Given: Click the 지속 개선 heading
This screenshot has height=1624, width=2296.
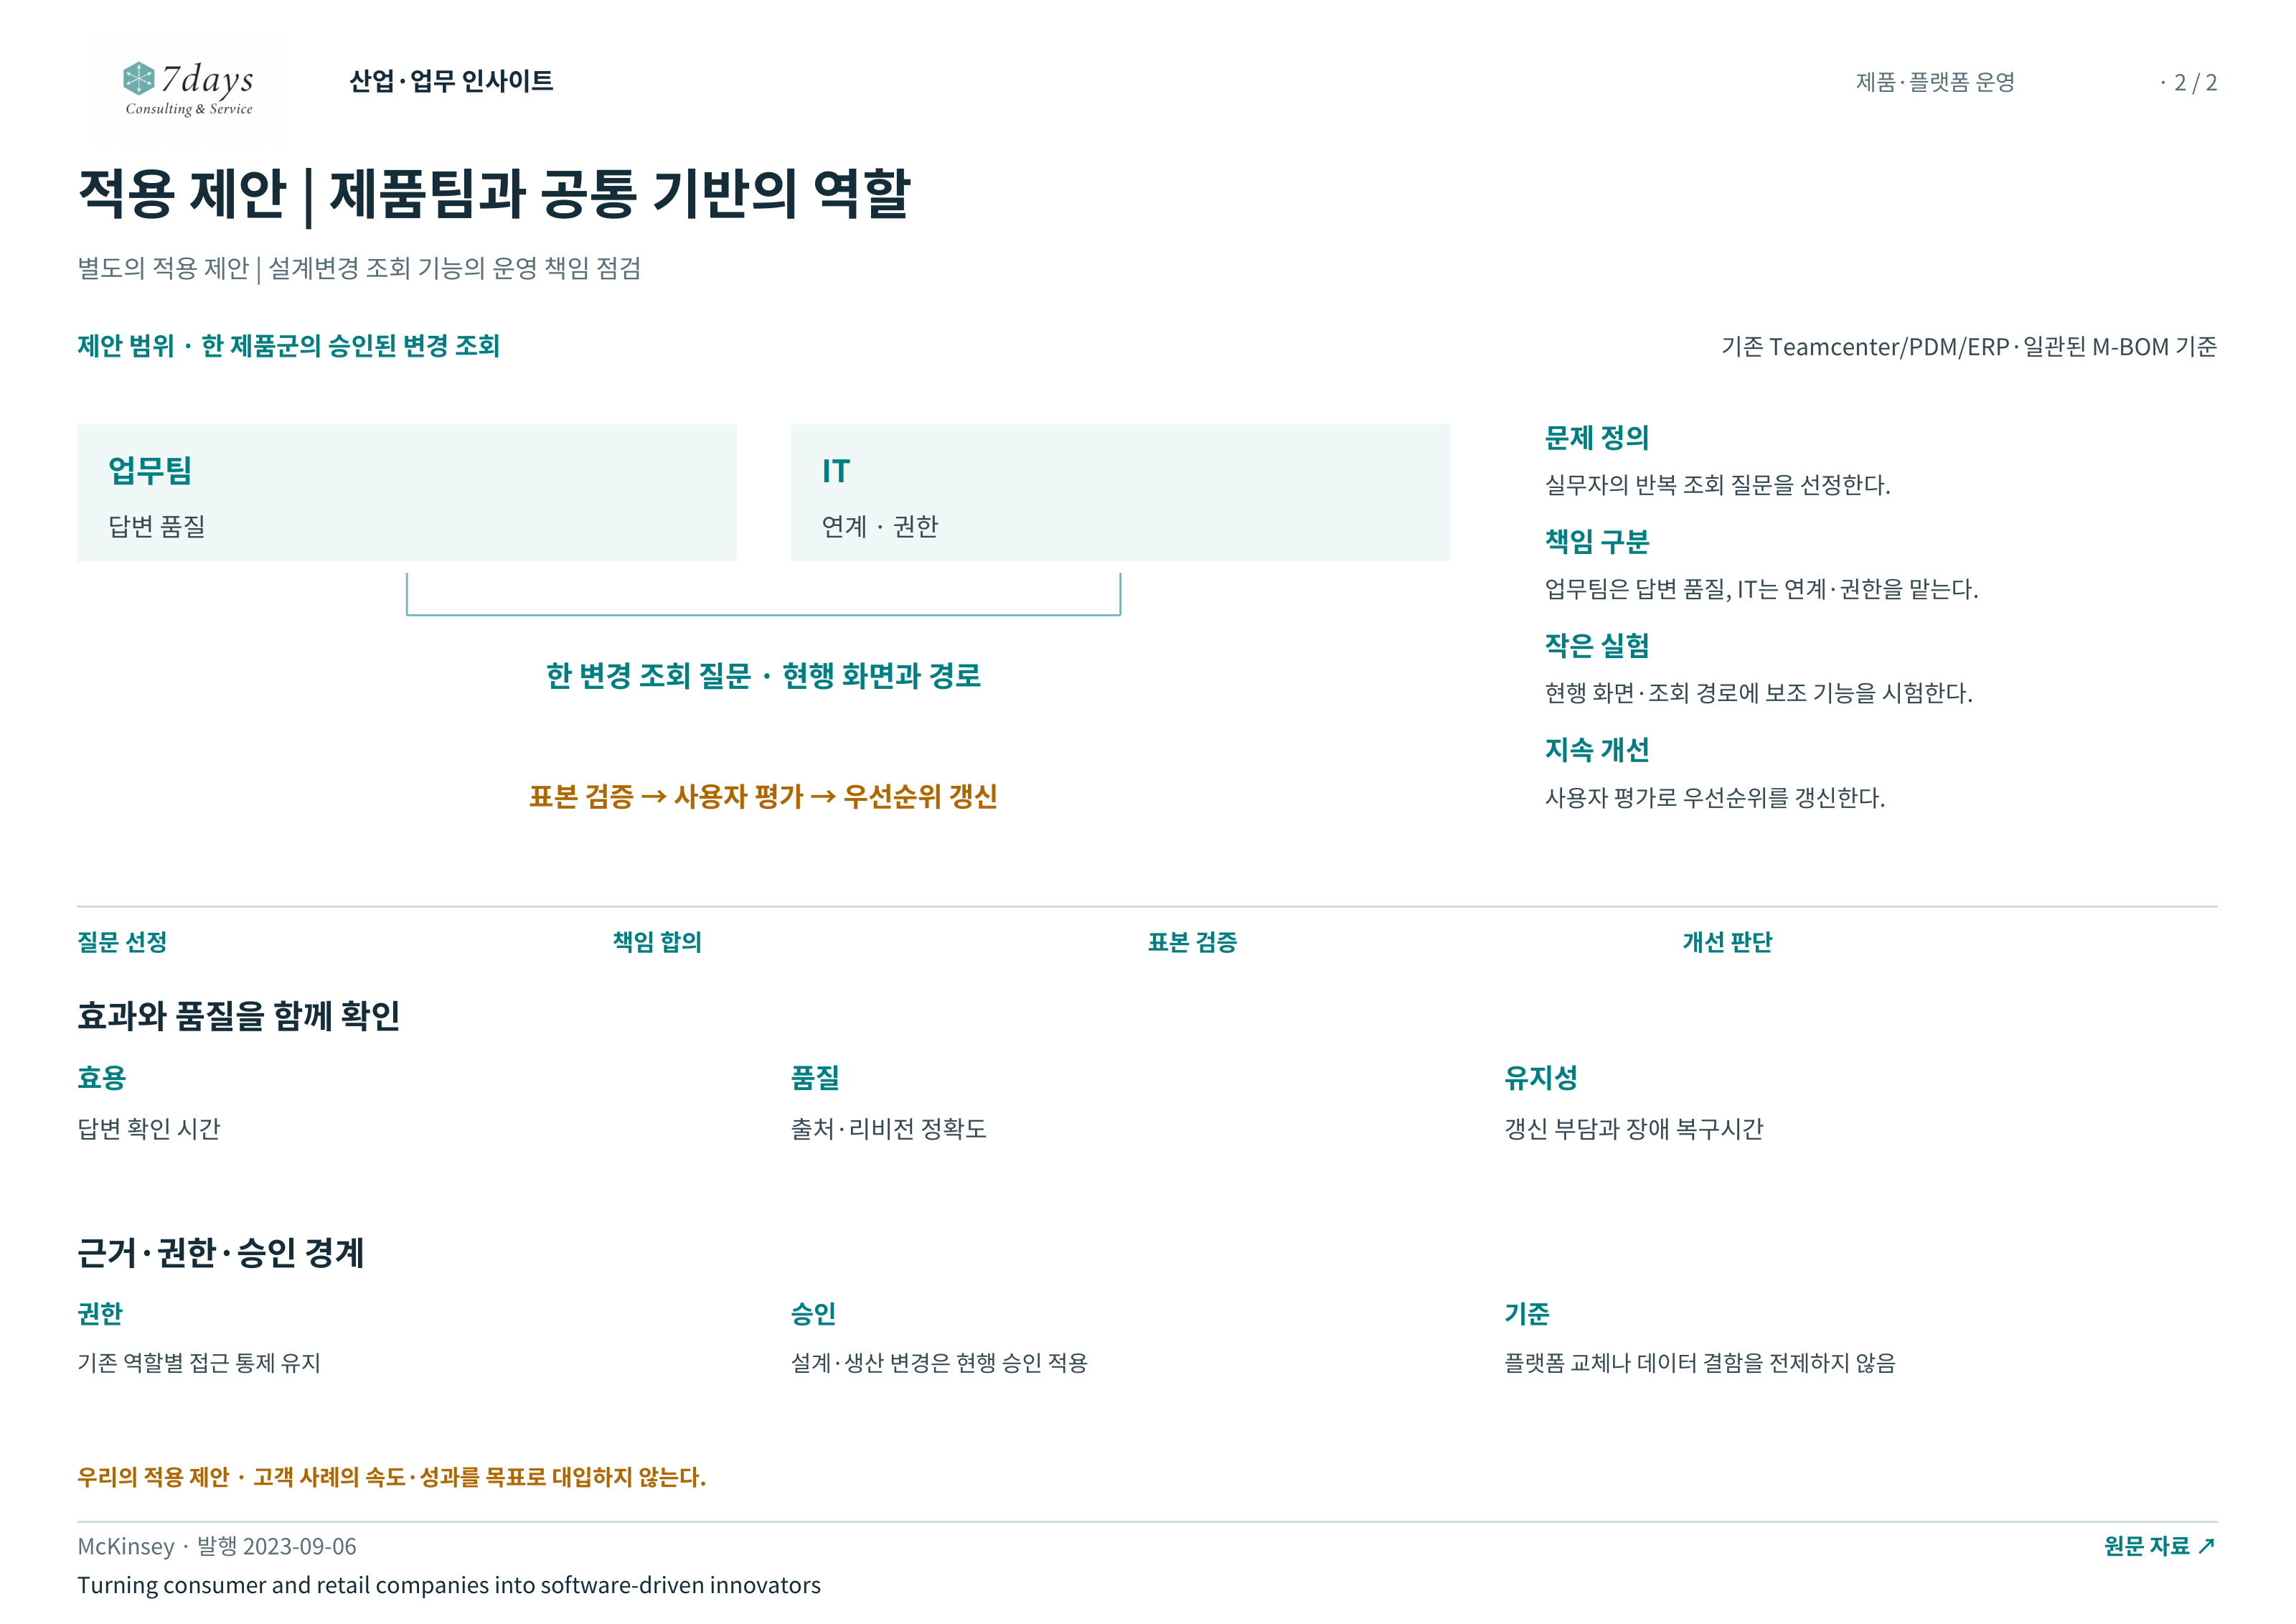Looking at the screenshot, I should click(1597, 750).
